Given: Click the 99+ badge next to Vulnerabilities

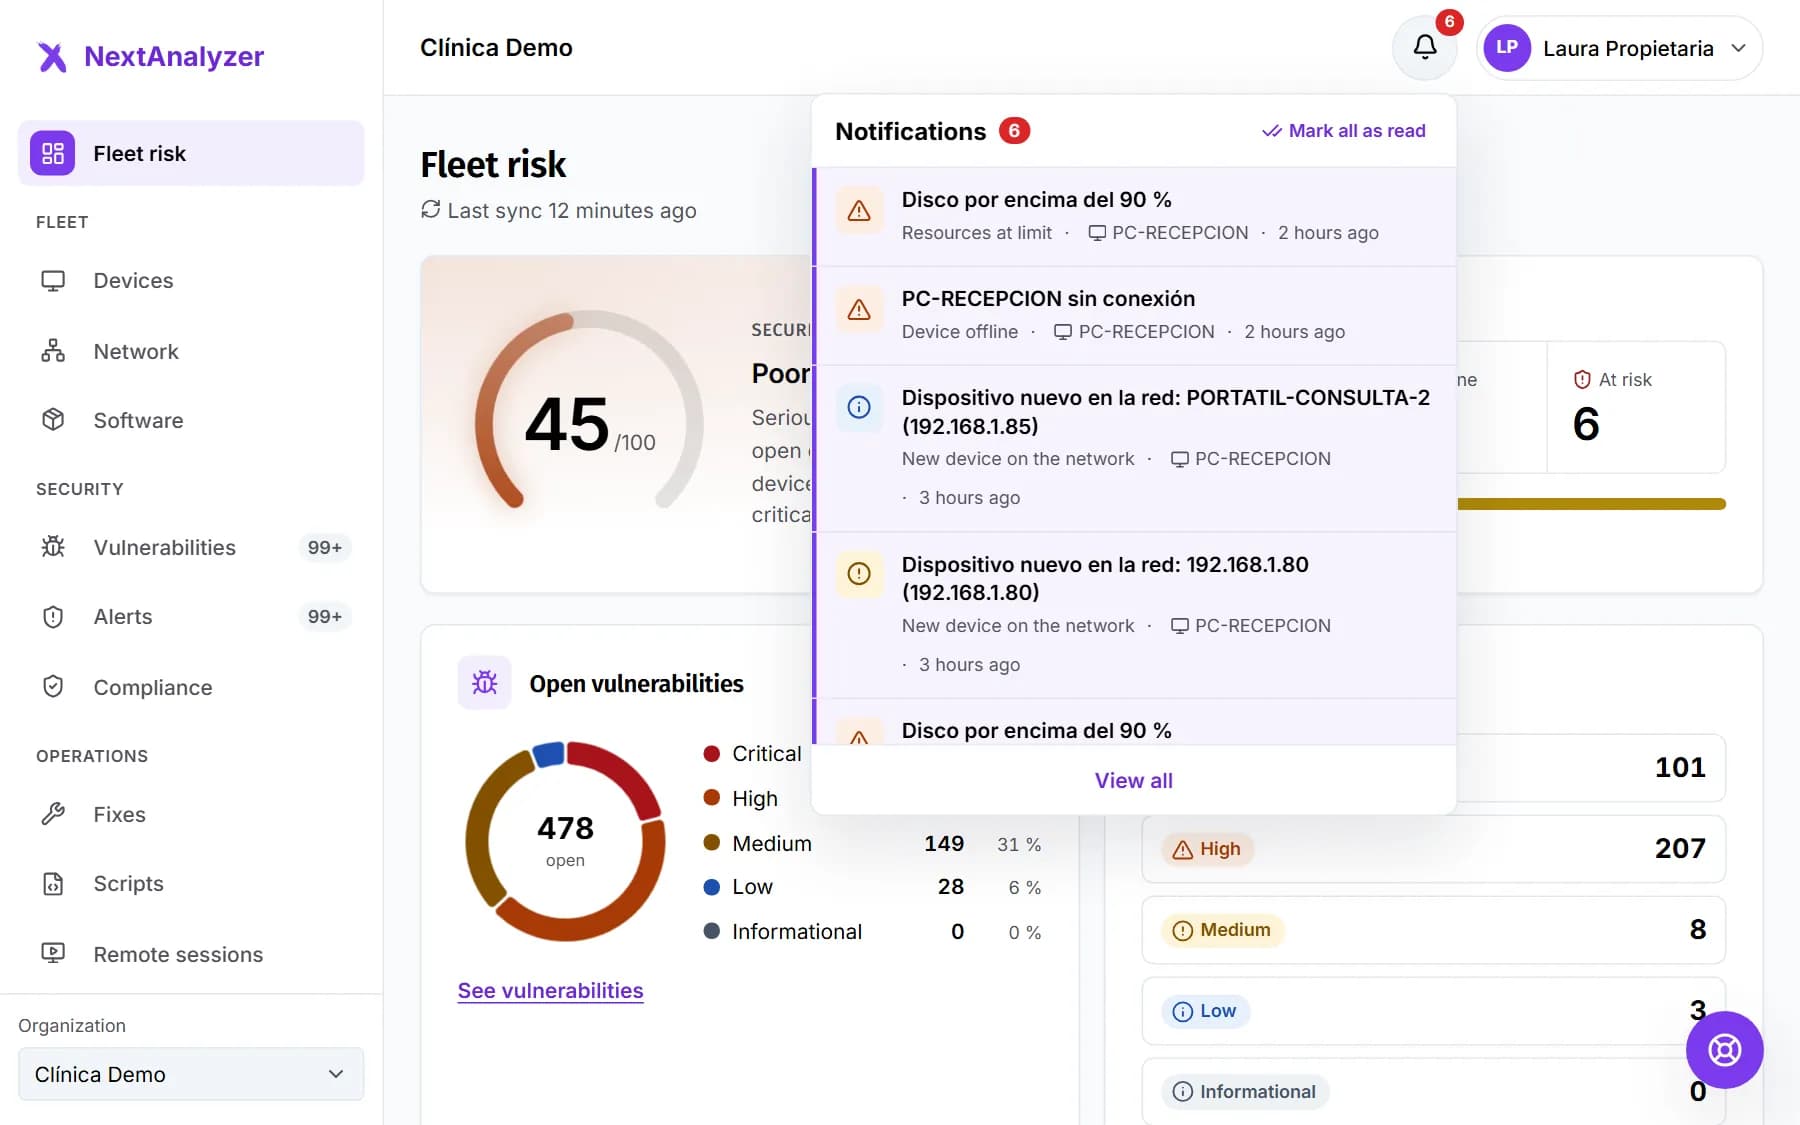Looking at the screenshot, I should pyautogui.click(x=324, y=547).
